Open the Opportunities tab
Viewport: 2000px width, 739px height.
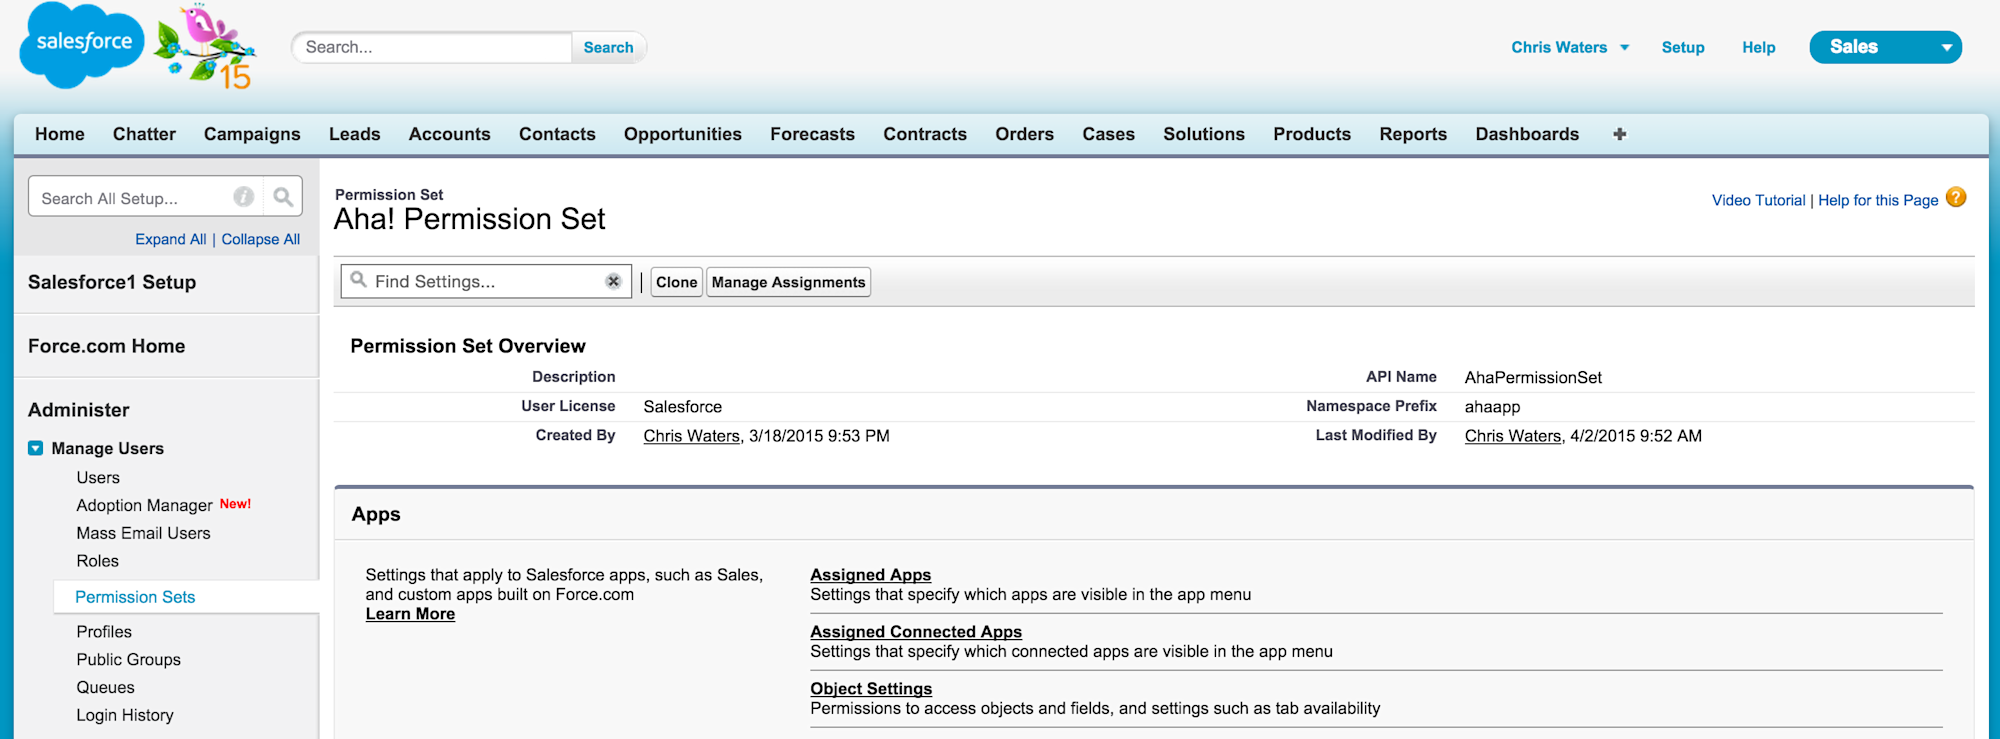(683, 134)
